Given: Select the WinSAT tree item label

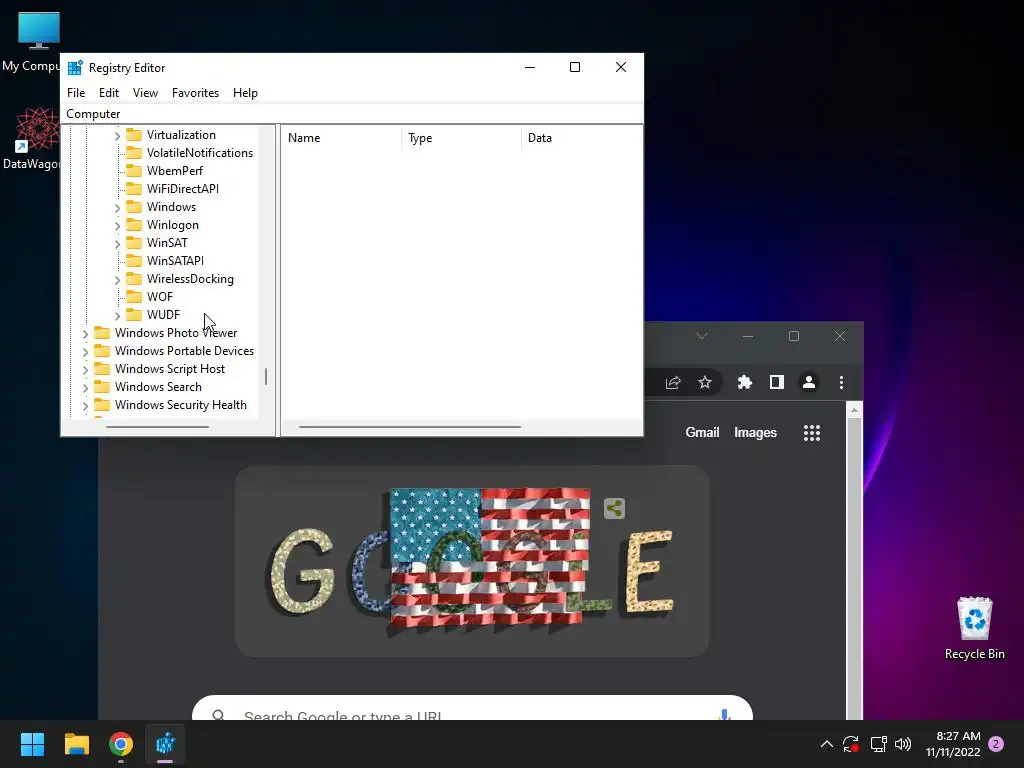Looking at the screenshot, I should point(167,242).
